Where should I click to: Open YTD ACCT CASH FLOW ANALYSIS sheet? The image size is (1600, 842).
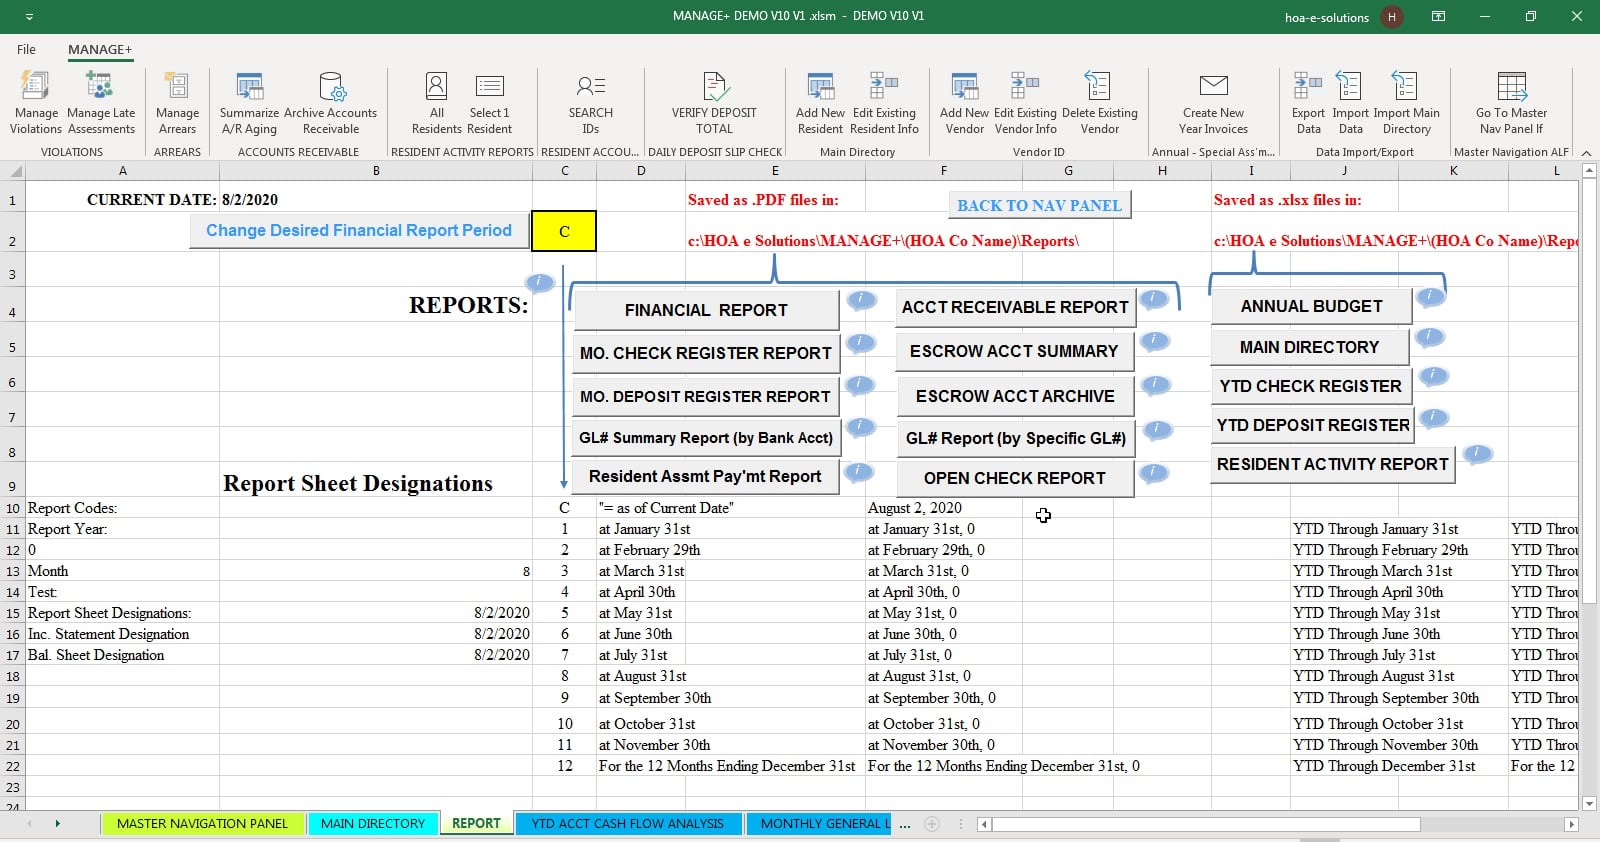pyautogui.click(x=627, y=824)
